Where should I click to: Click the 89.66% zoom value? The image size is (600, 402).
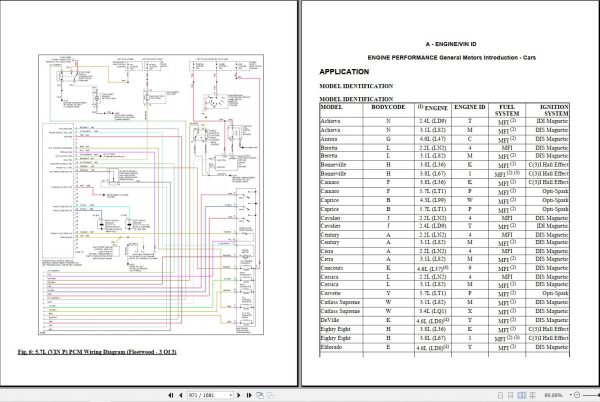pyautogui.click(x=553, y=395)
